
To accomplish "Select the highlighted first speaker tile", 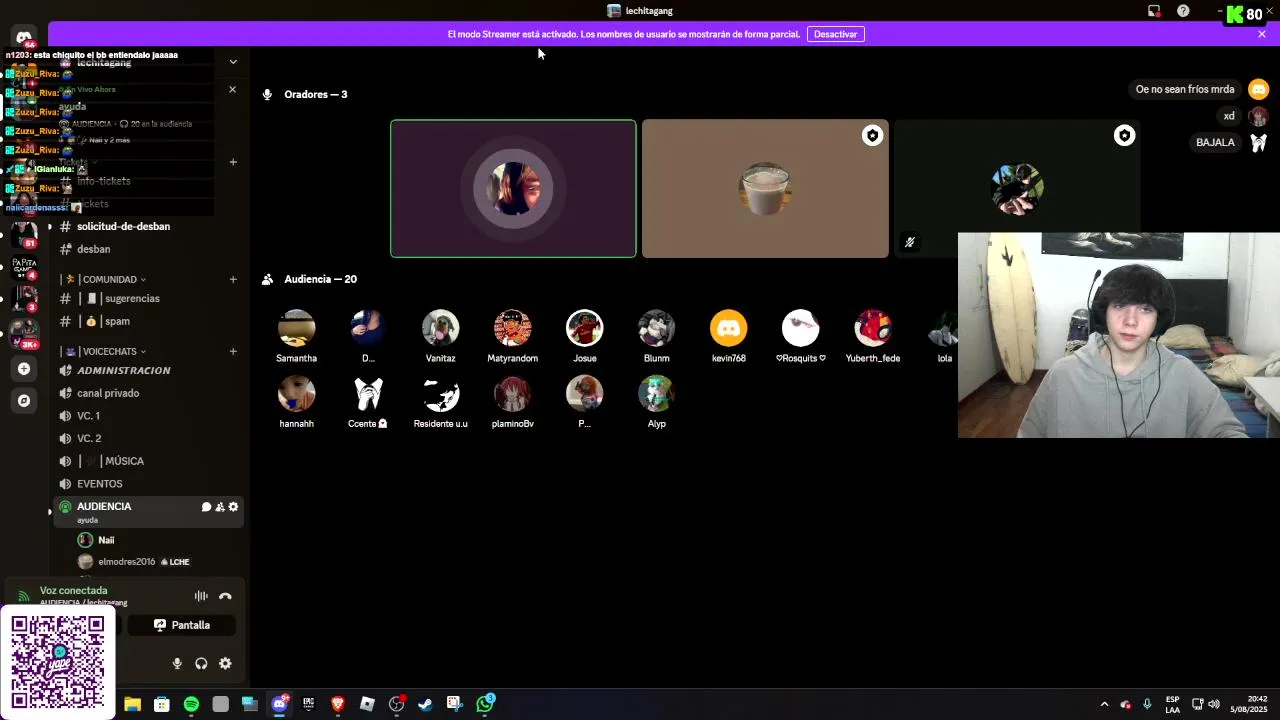I will click(x=513, y=189).
